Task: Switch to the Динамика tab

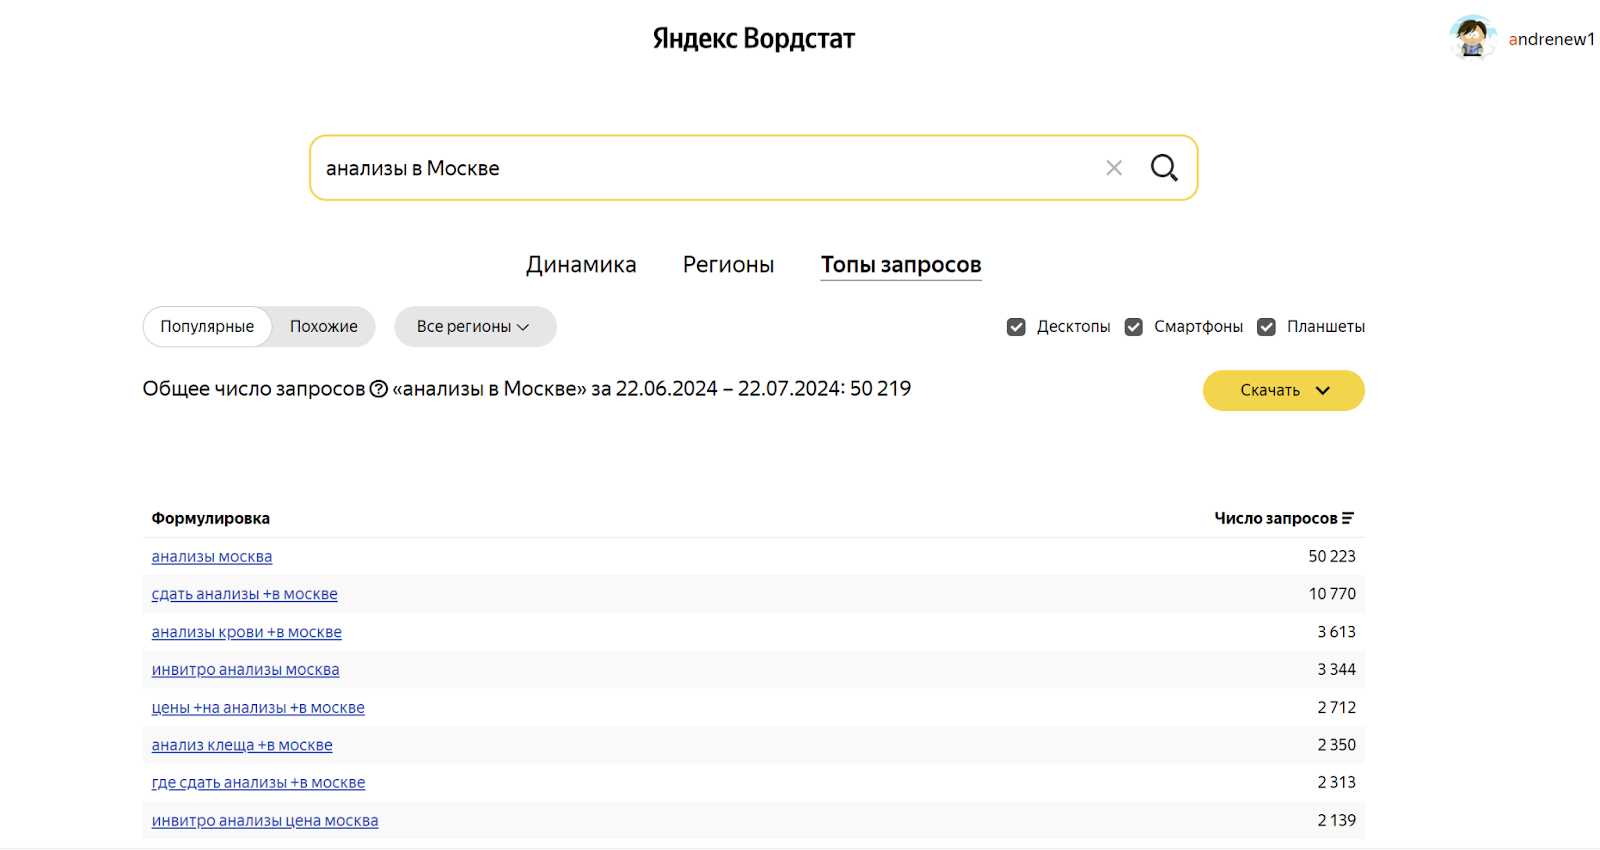Action: (x=581, y=265)
